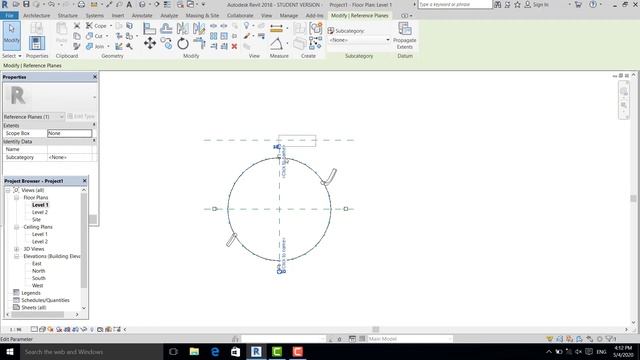Collapse the Views (all) tree node
640x360 pixels.
8,190
